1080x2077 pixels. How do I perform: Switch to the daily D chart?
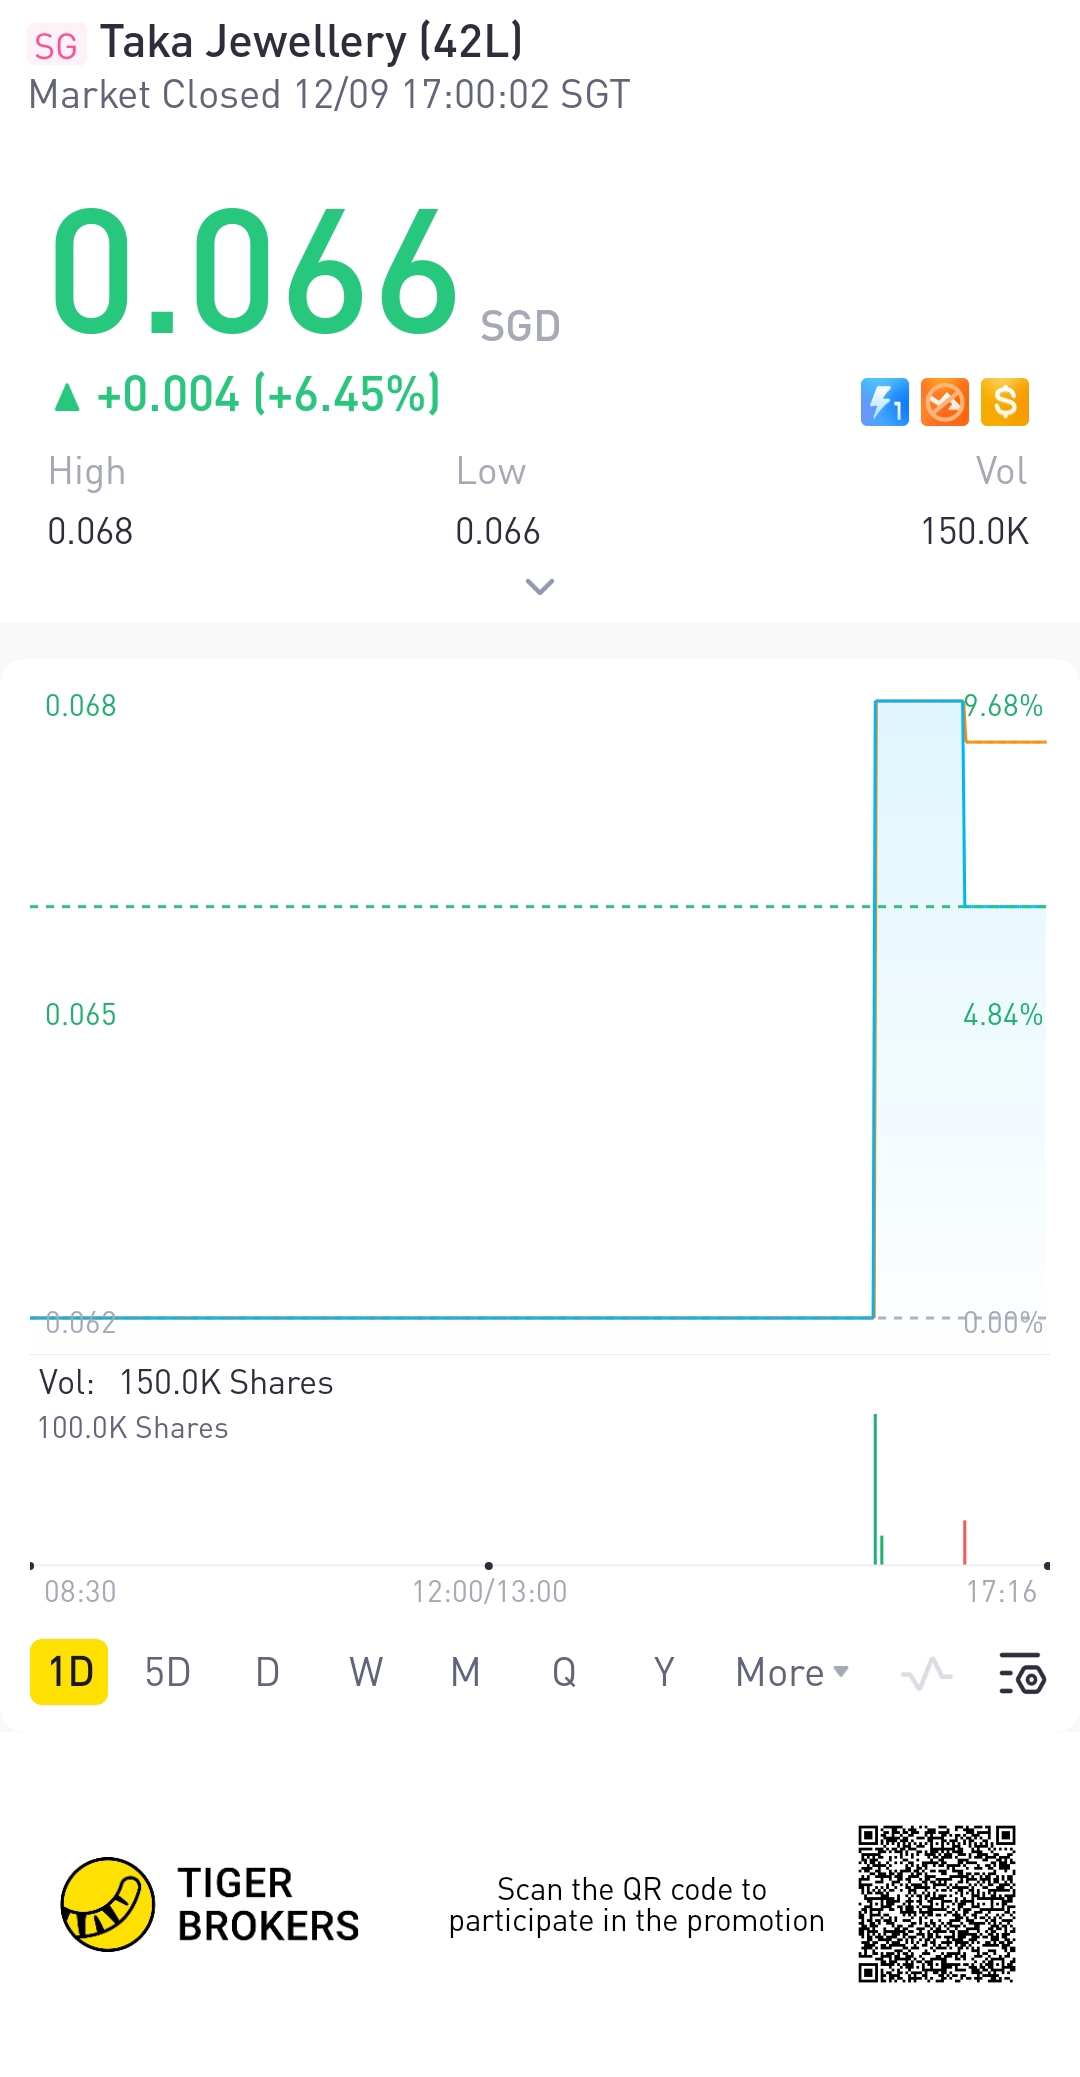tap(267, 1672)
